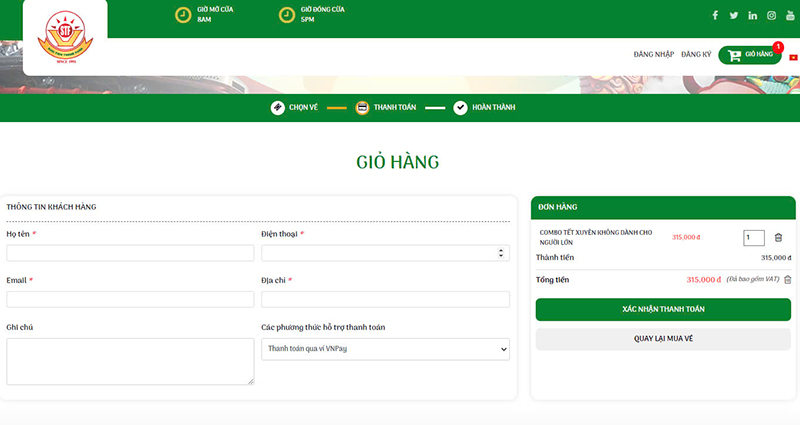Delete the combo ticket item using trash icon
The width and height of the screenshot is (800, 425).
click(x=779, y=238)
